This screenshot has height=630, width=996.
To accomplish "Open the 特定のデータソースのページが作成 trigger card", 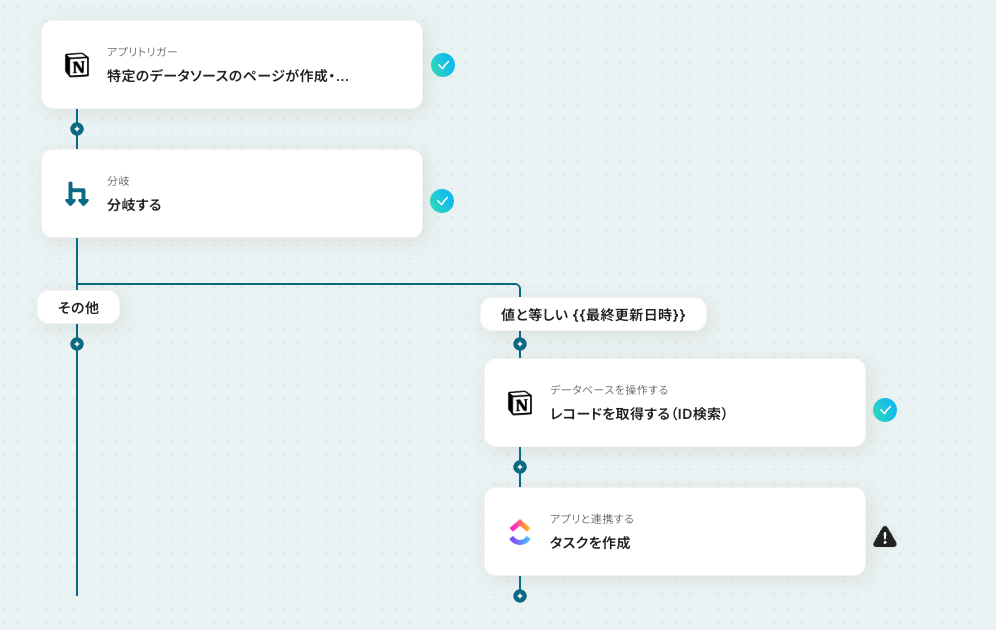I will (x=232, y=65).
